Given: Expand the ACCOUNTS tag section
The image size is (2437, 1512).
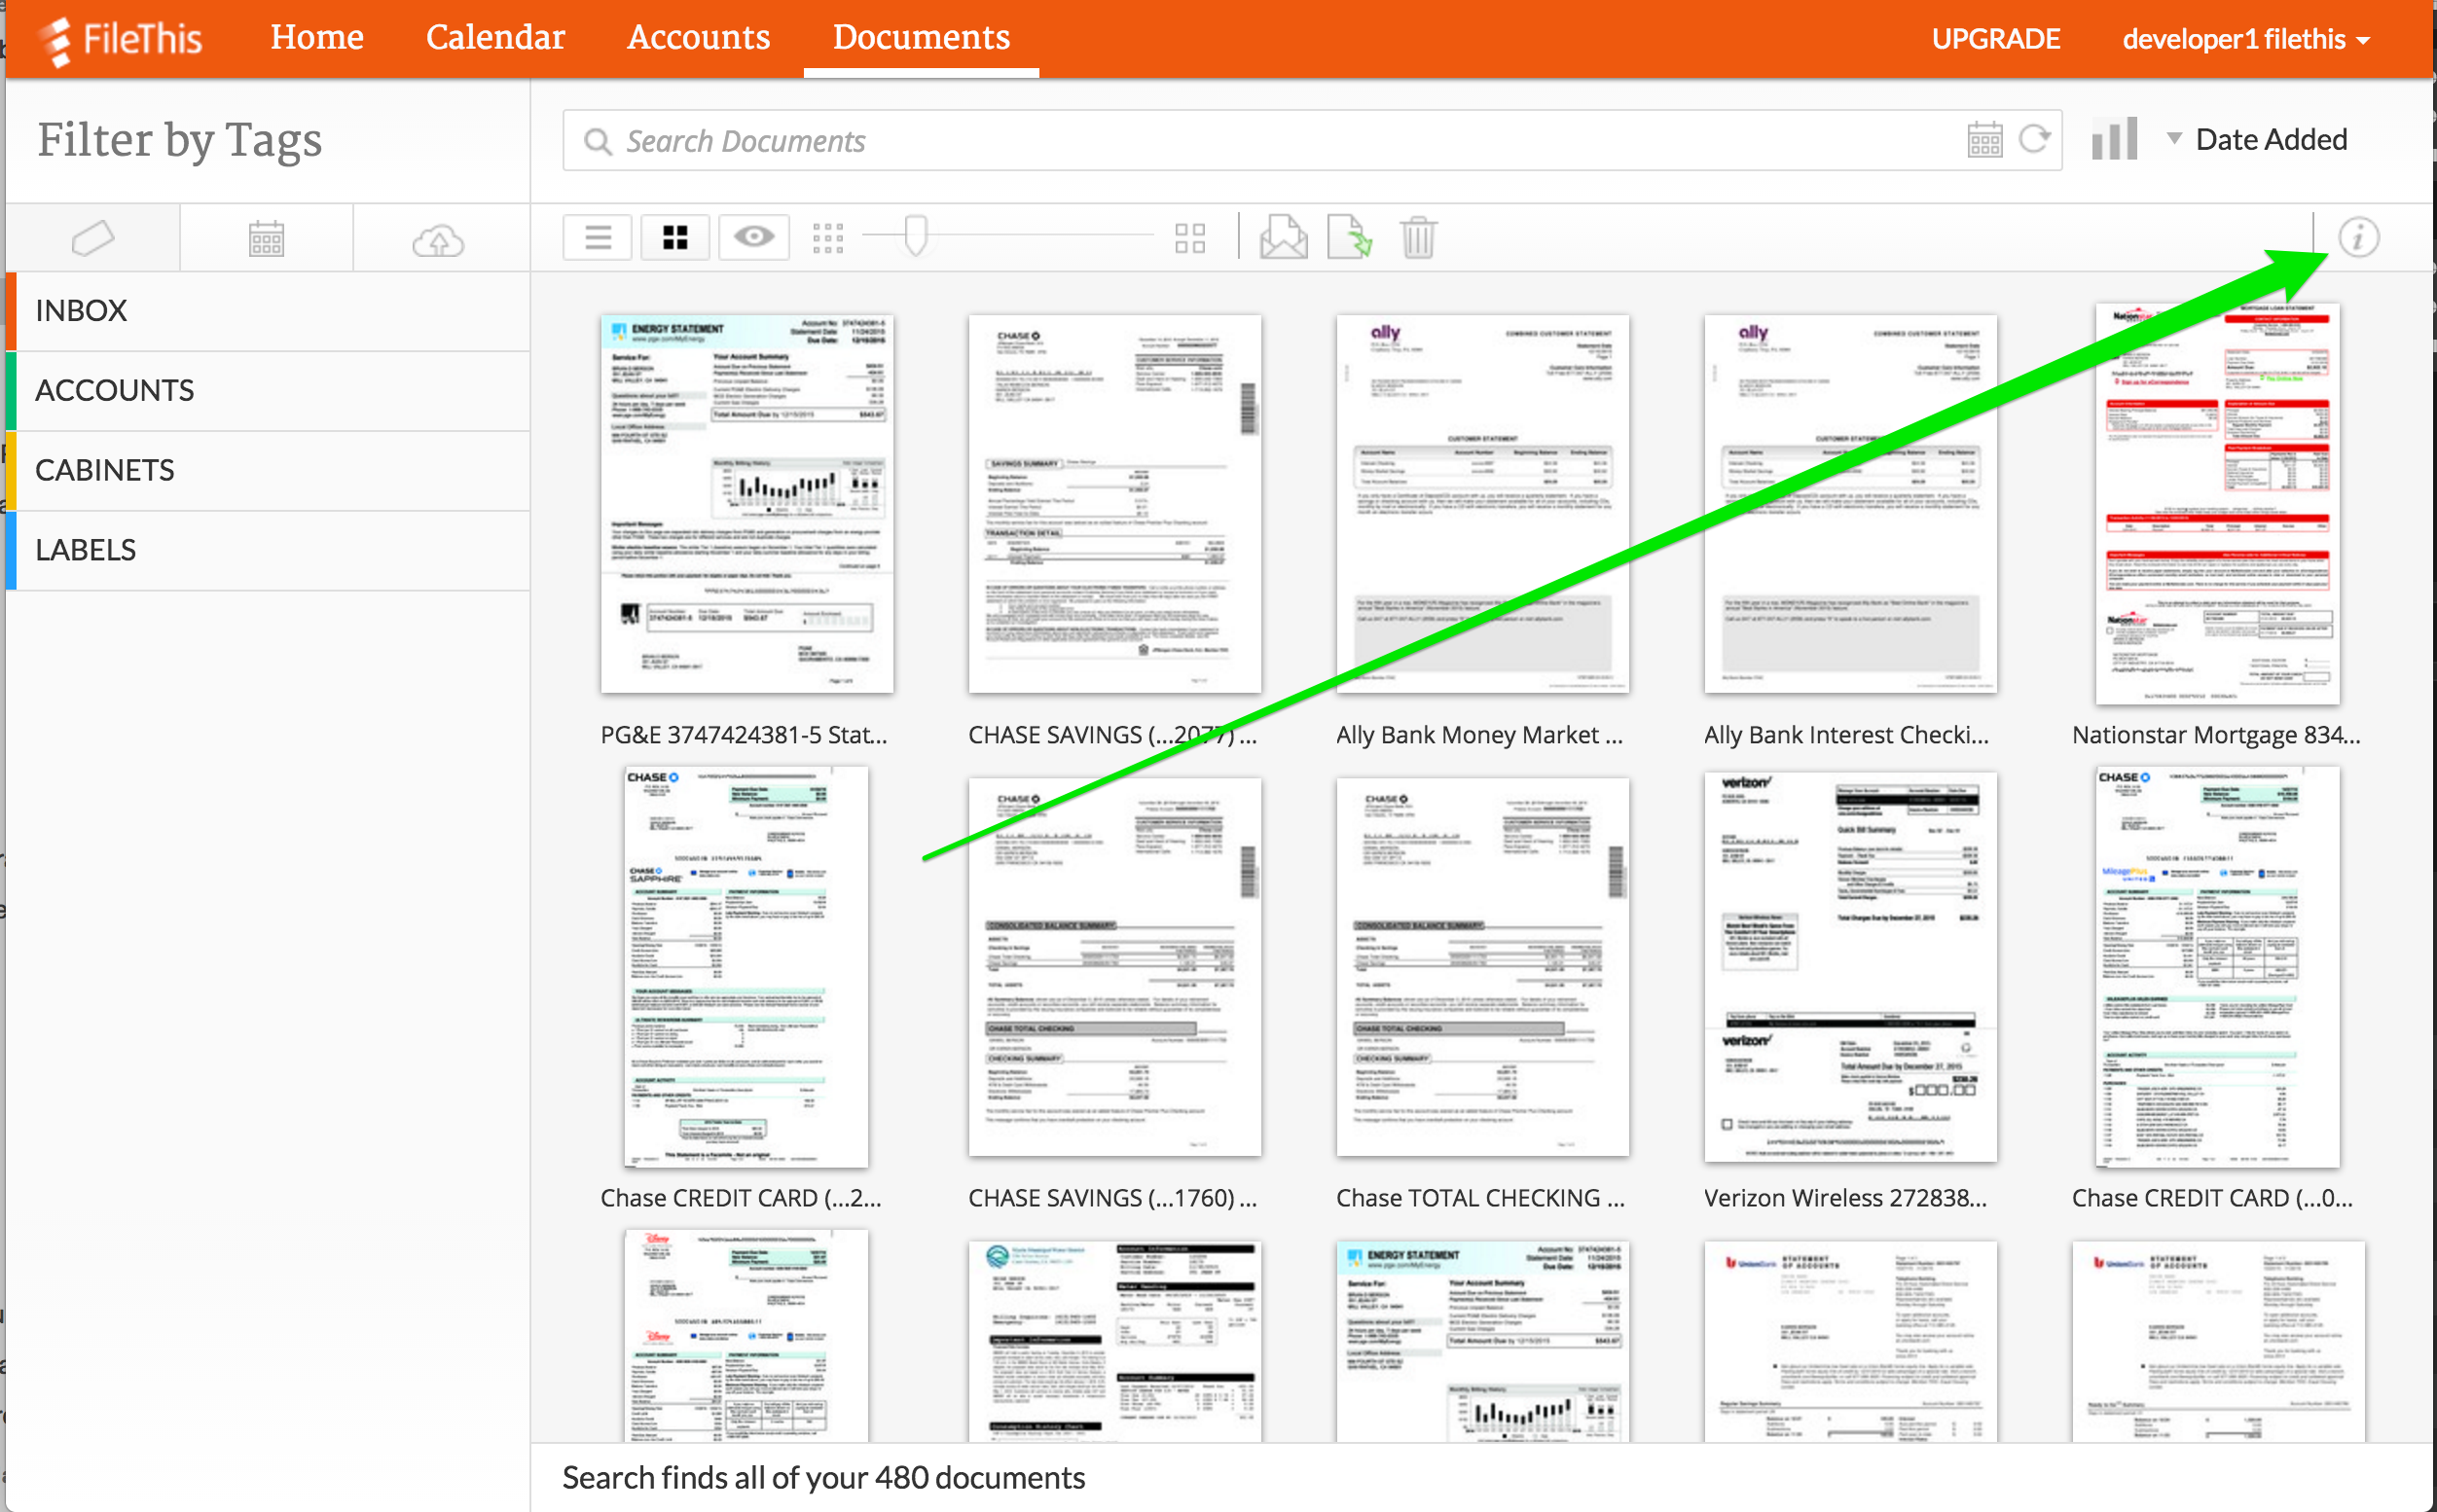Looking at the screenshot, I should (x=268, y=391).
